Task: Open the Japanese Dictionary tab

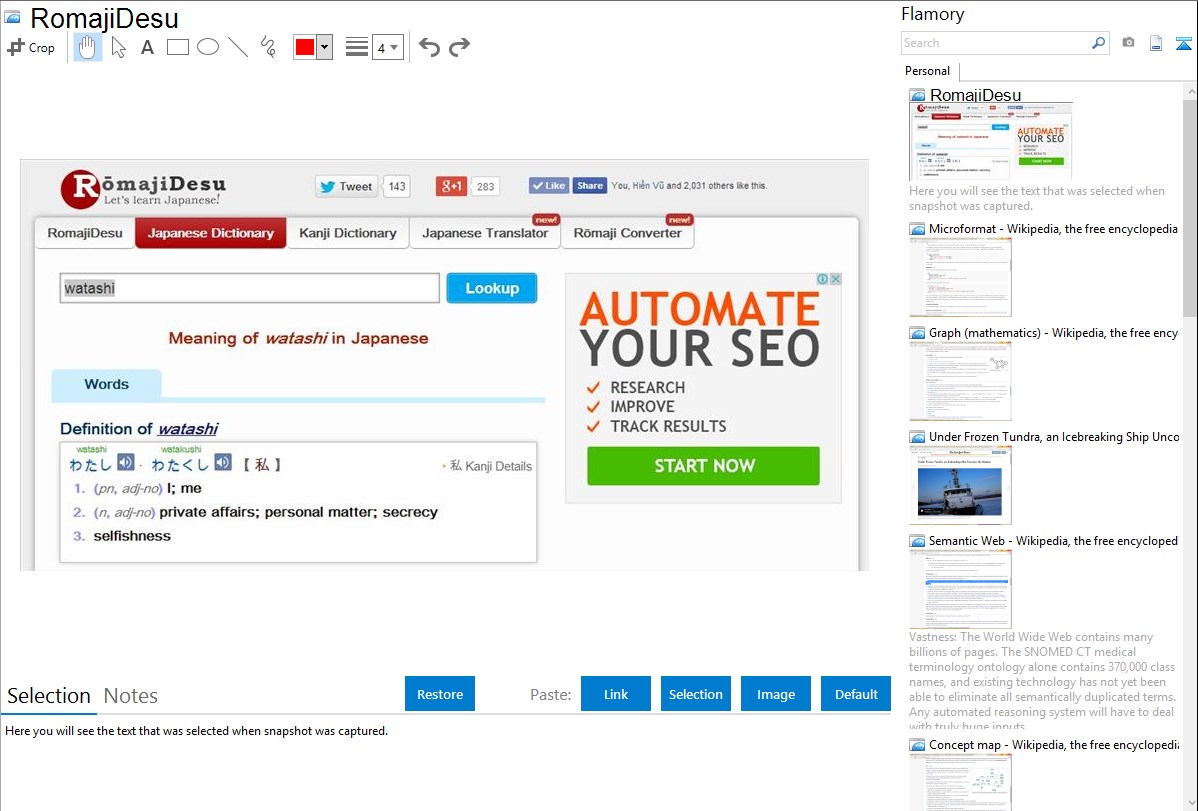Action: [211, 233]
